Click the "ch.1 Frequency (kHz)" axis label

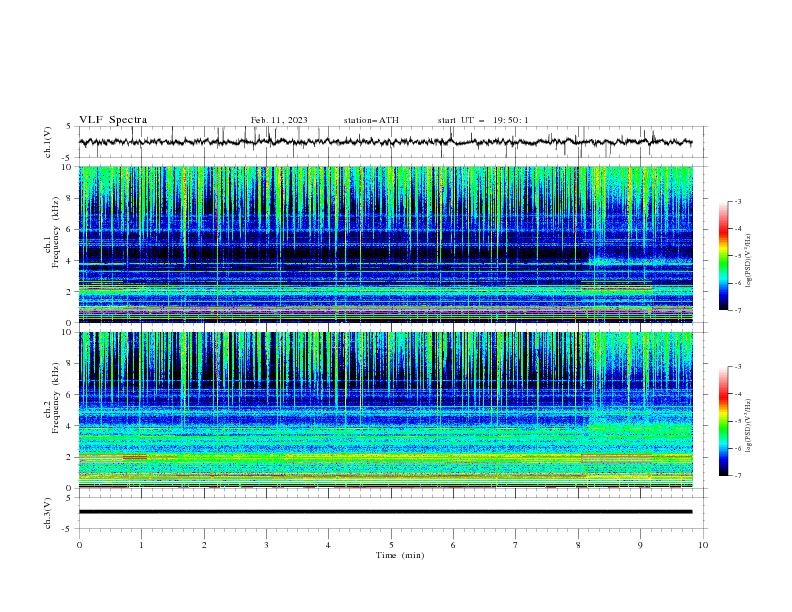(x=52, y=232)
